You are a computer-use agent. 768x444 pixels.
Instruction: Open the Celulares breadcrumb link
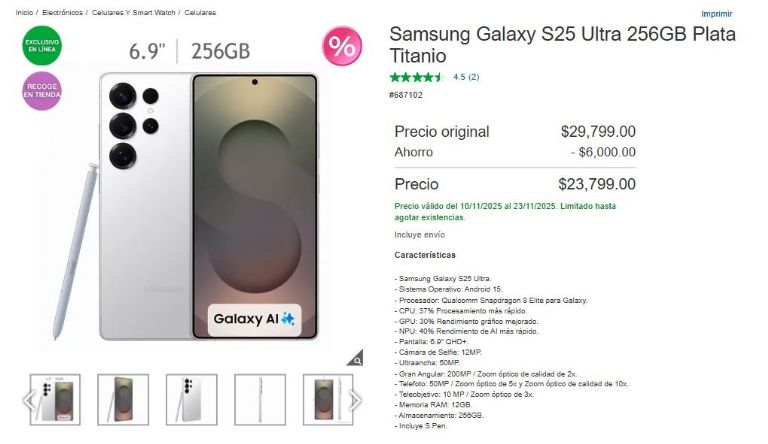pos(200,13)
